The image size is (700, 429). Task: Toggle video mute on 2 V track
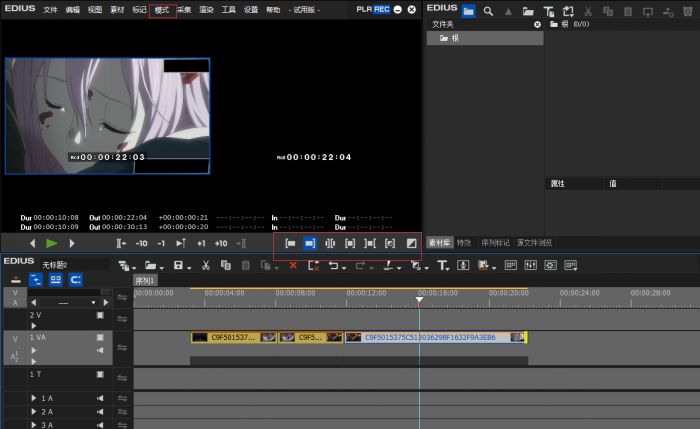(x=100, y=315)
